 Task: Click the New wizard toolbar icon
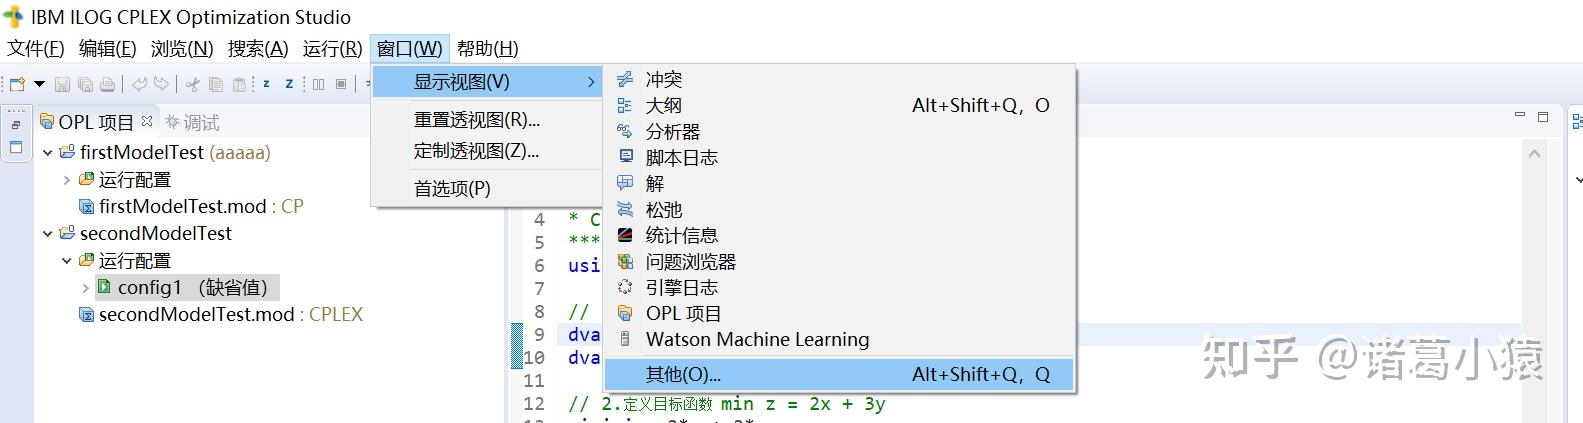tap(17, 85)
